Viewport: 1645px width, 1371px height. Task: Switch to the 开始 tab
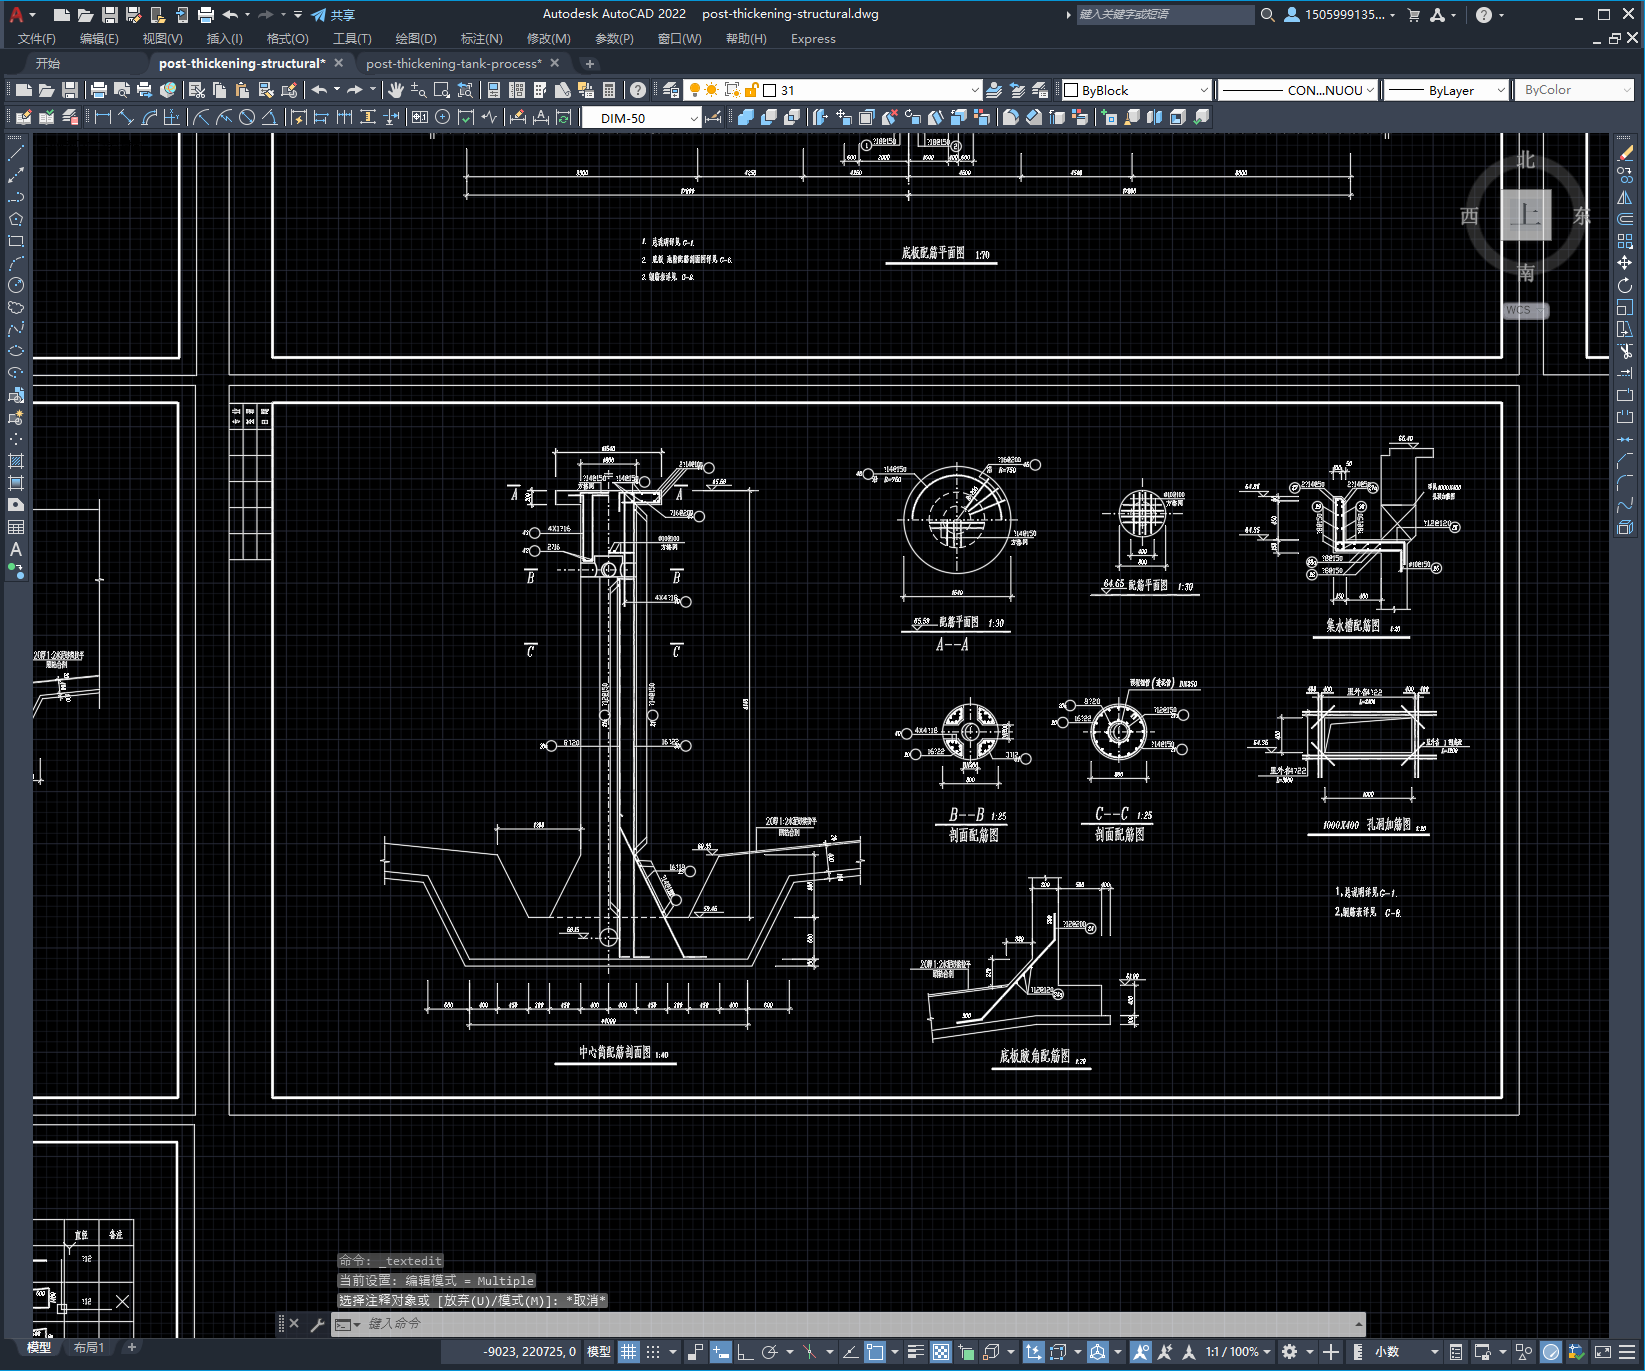click(48, 63)
